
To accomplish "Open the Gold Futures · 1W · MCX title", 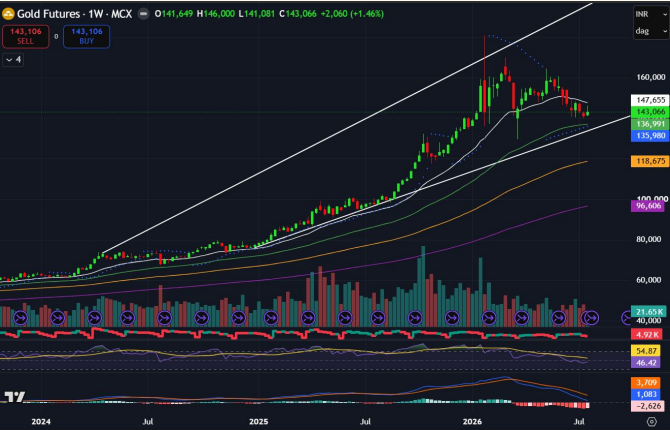I will click(x=74, y=14).
